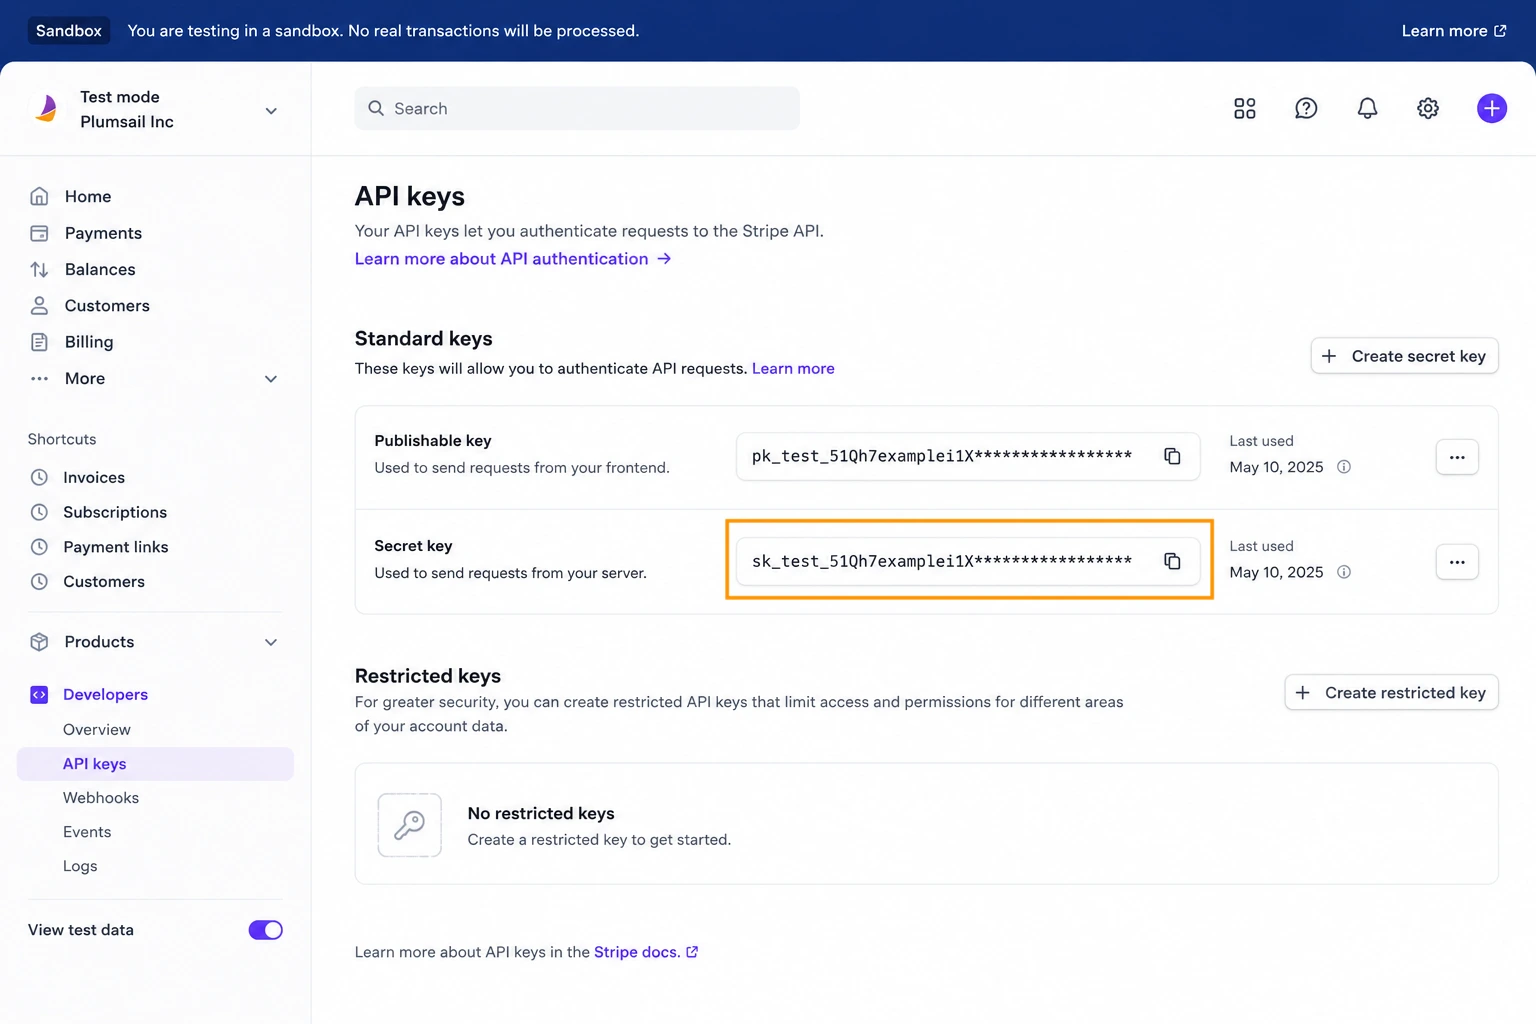Screen dimensions: 1536x1024
Task: Click Learn more in the sandbox banner
Action: click(1454, 31)
